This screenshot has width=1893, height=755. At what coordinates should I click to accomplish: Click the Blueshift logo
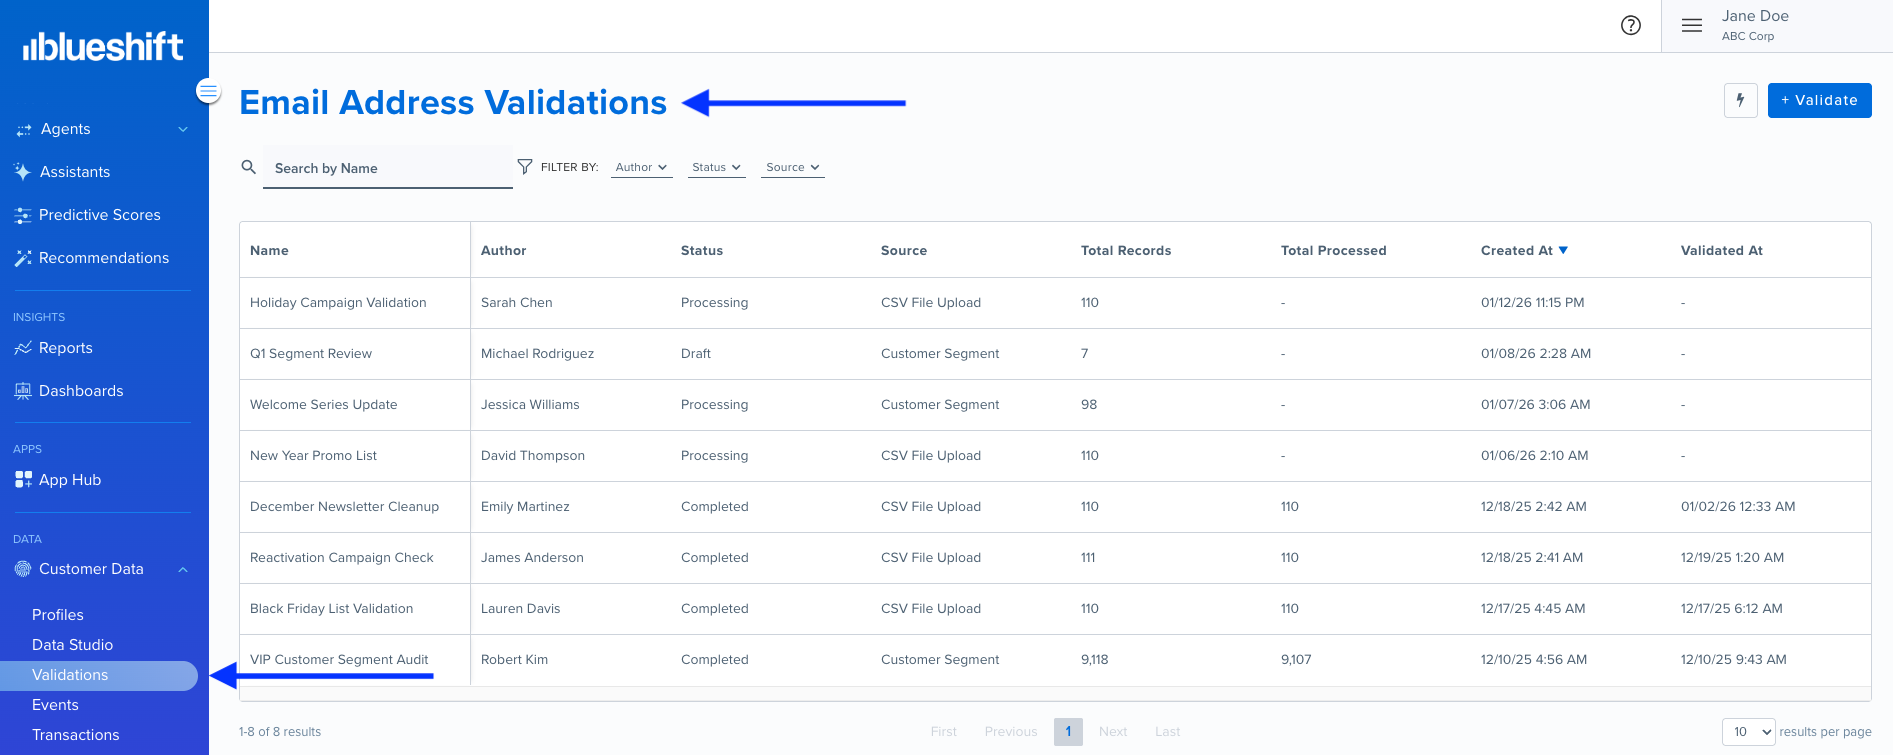pyautogui.click(x=103, y=46)
